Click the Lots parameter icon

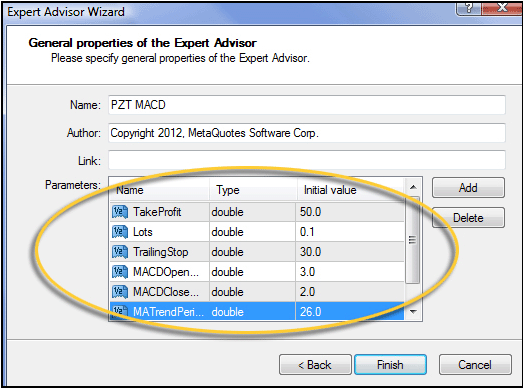click(120, 232)
